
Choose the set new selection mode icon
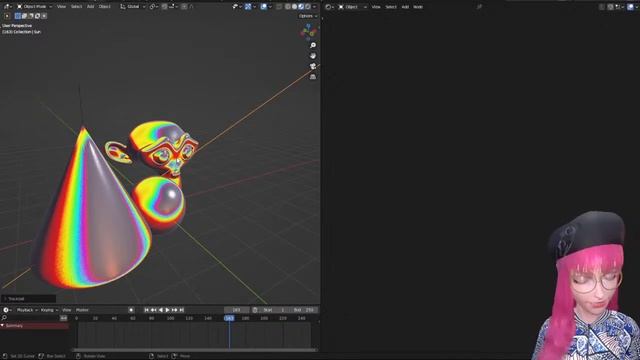pos(18,16)
